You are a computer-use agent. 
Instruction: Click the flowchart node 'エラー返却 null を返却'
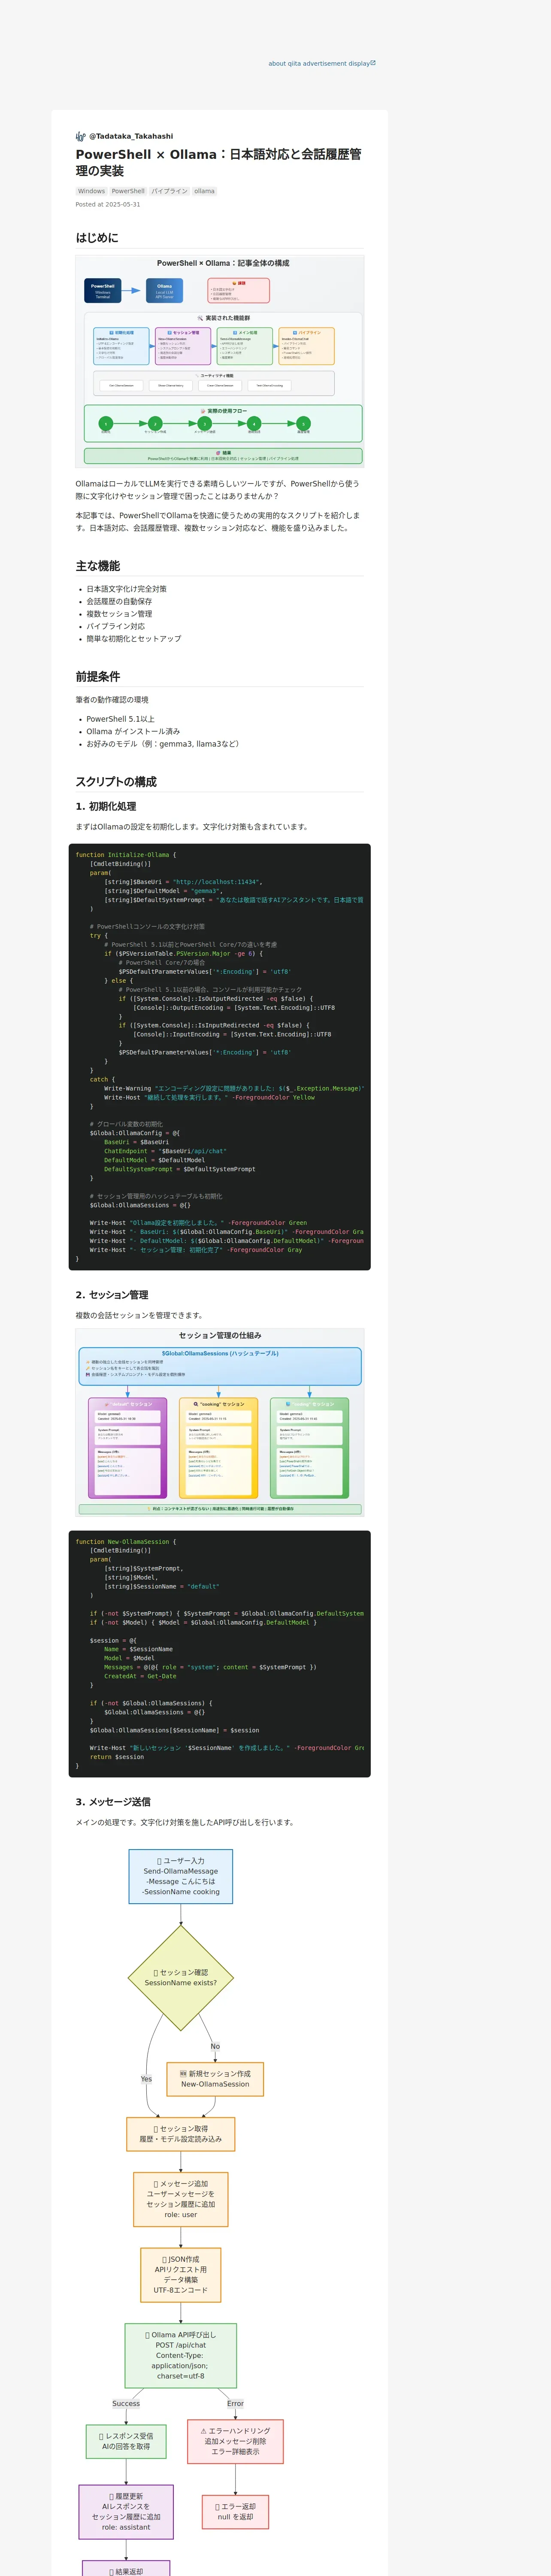click(235, 2511)
